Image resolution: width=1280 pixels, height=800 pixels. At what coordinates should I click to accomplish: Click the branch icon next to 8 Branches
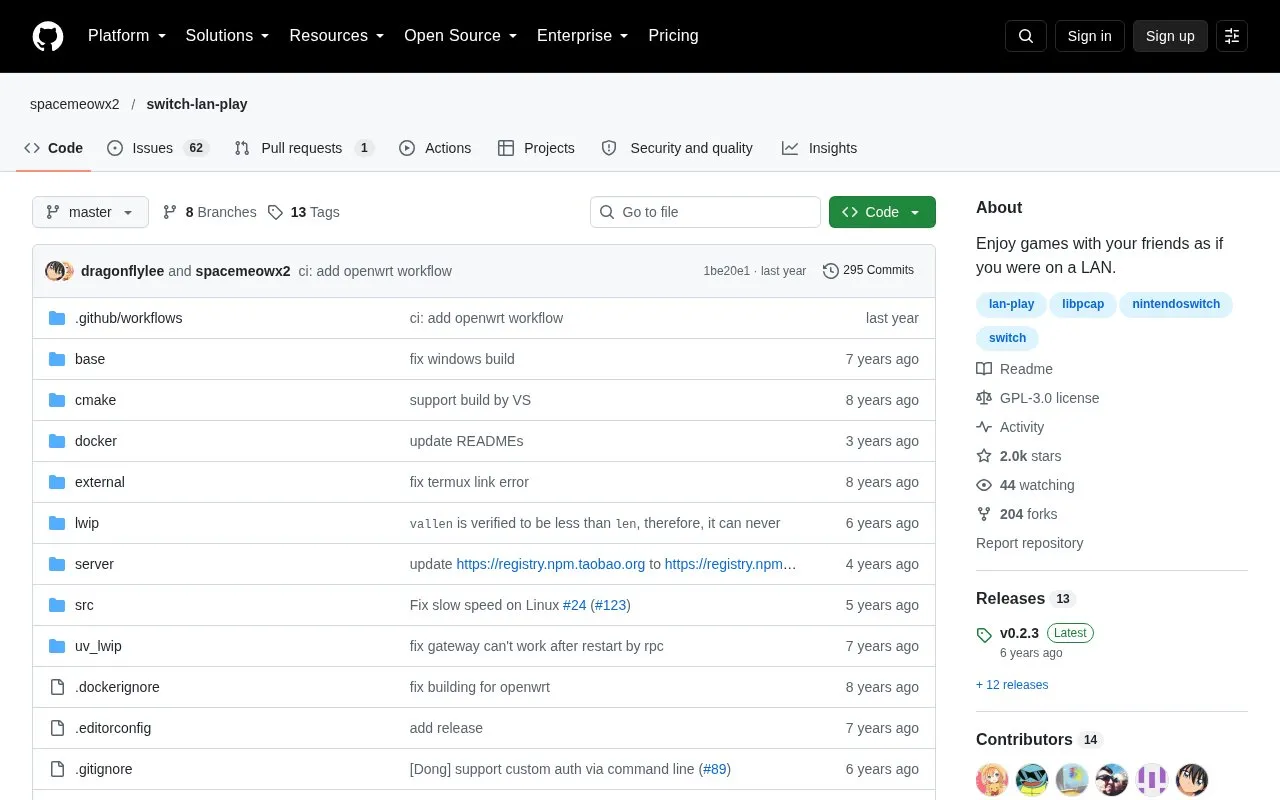170,212
